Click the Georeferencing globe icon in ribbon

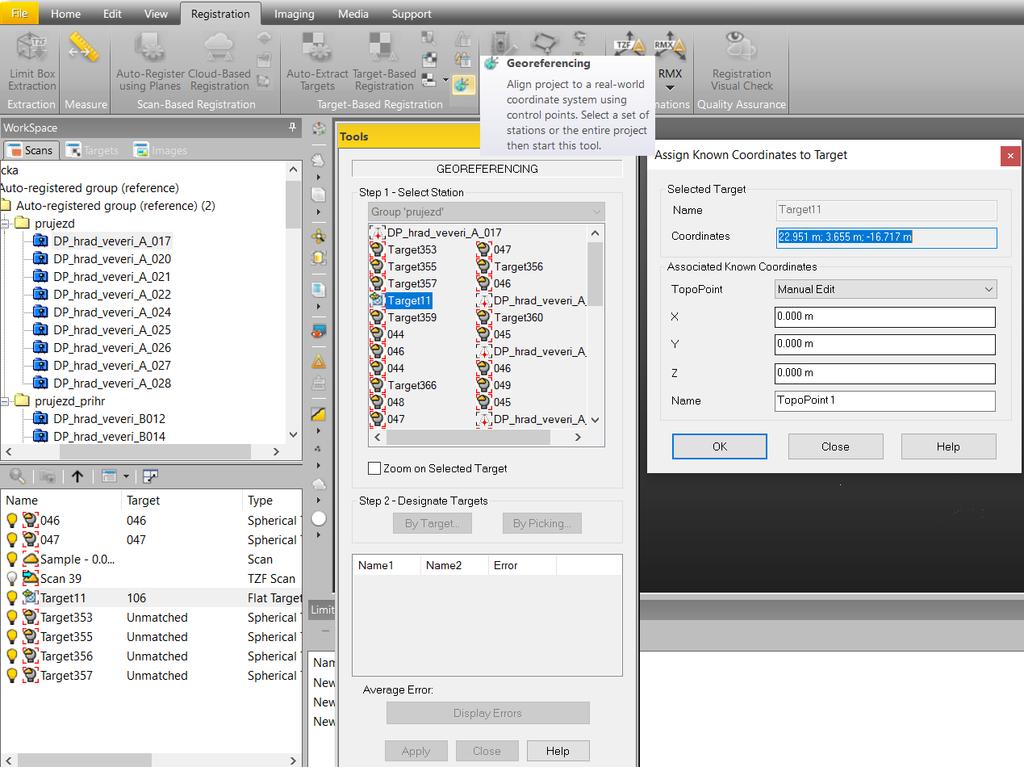[x=463, y=84]
